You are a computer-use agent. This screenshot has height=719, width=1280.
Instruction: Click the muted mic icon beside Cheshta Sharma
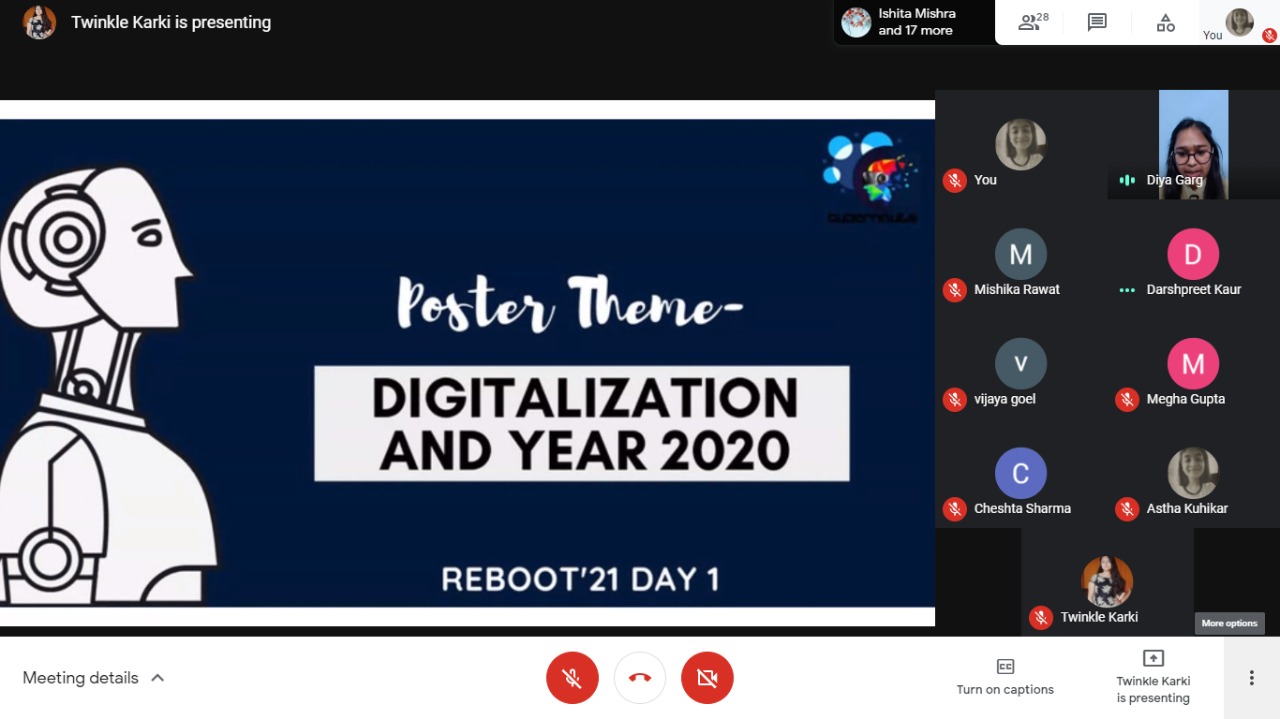[955, 509]
